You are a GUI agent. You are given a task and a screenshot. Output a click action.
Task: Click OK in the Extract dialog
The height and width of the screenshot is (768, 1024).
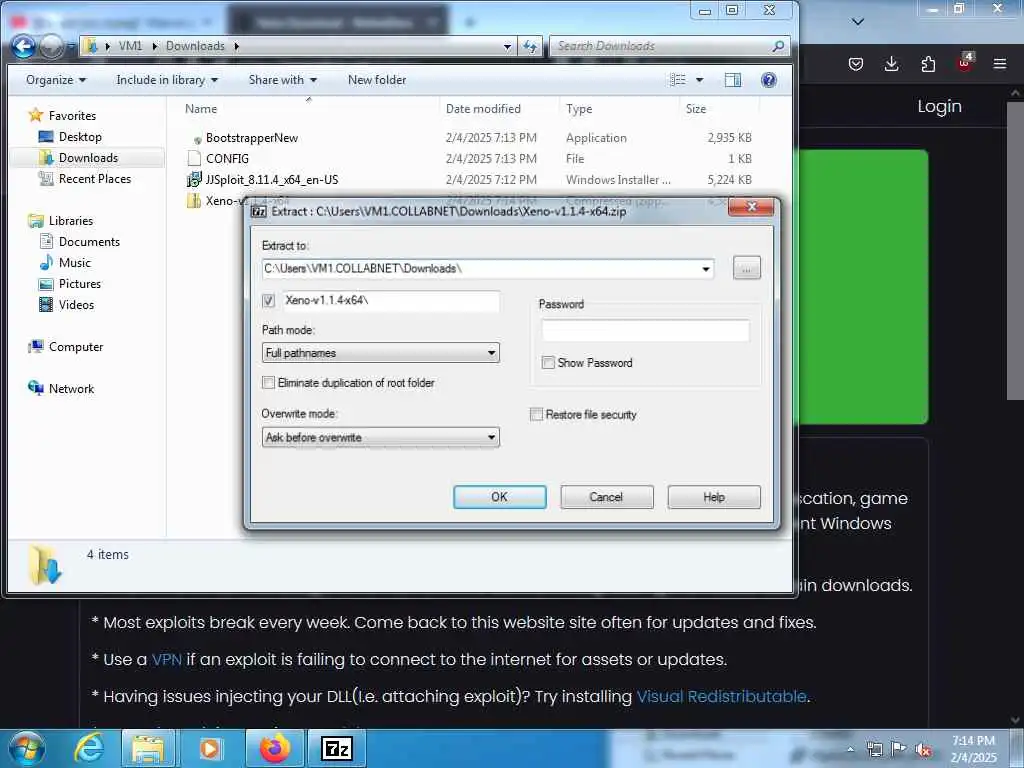pyautogui.click(x=500, y=497)
